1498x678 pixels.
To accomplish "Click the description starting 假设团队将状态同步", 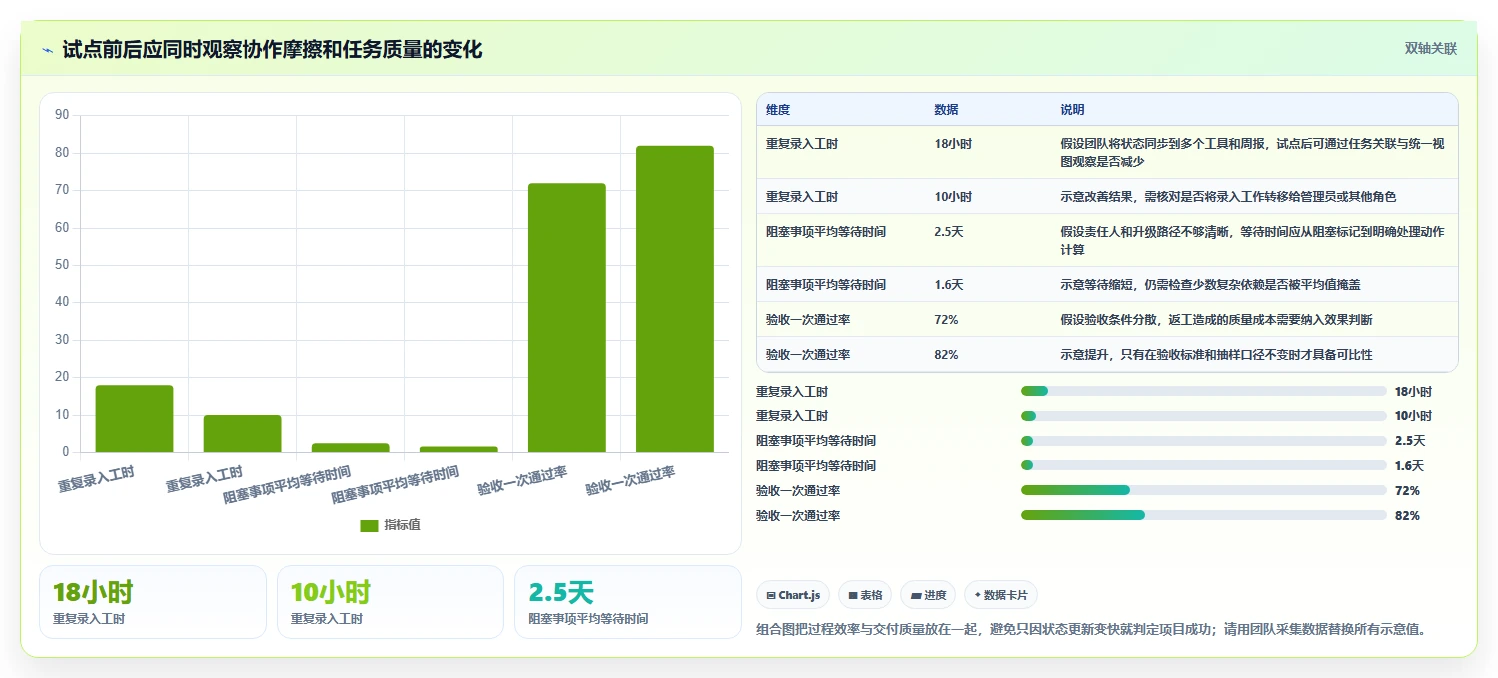I will pos(1252,153).
